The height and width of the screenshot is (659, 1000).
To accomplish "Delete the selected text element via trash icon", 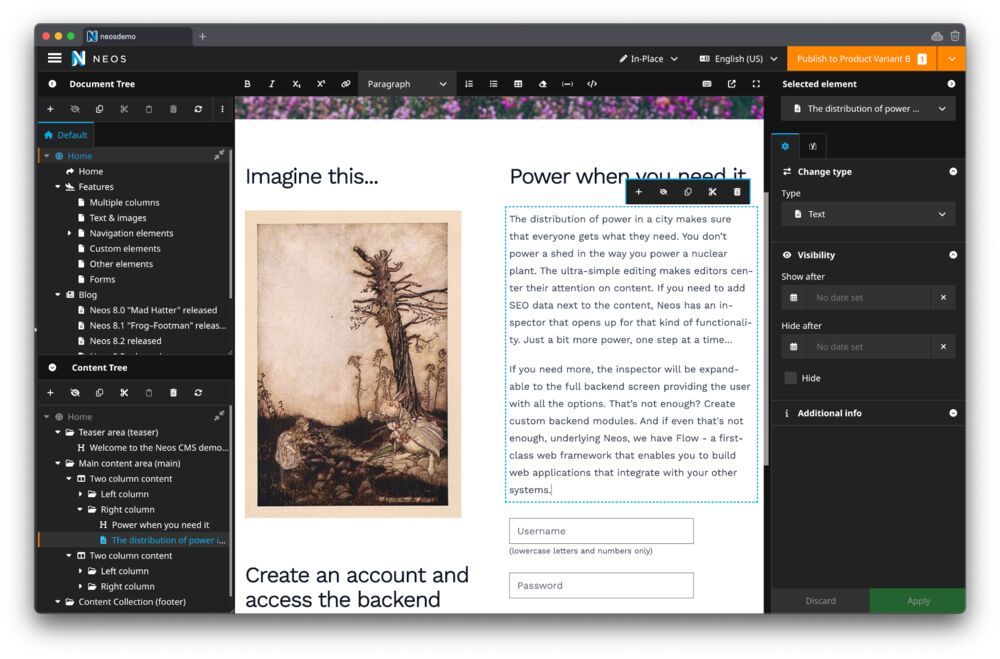I will pos(738,190).
